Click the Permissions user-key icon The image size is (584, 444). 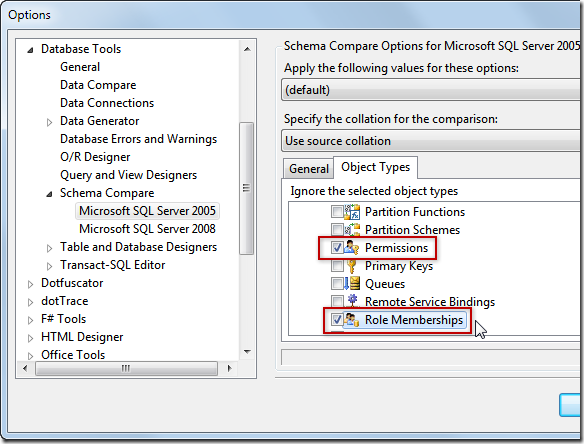(351, 248)
